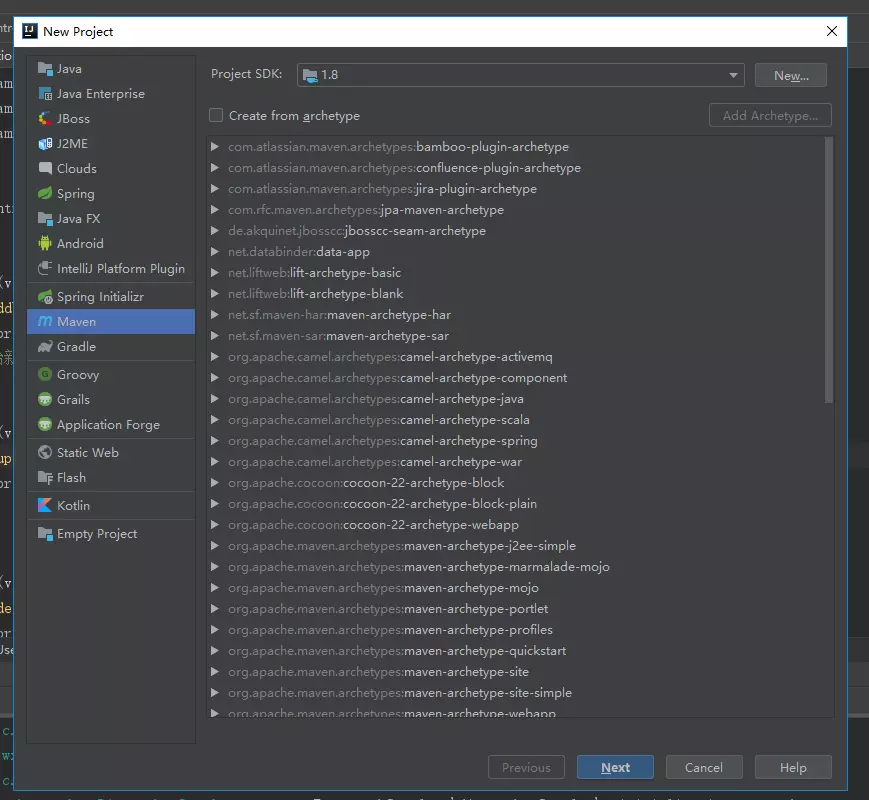Click the Groovy icon
This screenshot has width=869, height=800.
[x=45, y=375]
